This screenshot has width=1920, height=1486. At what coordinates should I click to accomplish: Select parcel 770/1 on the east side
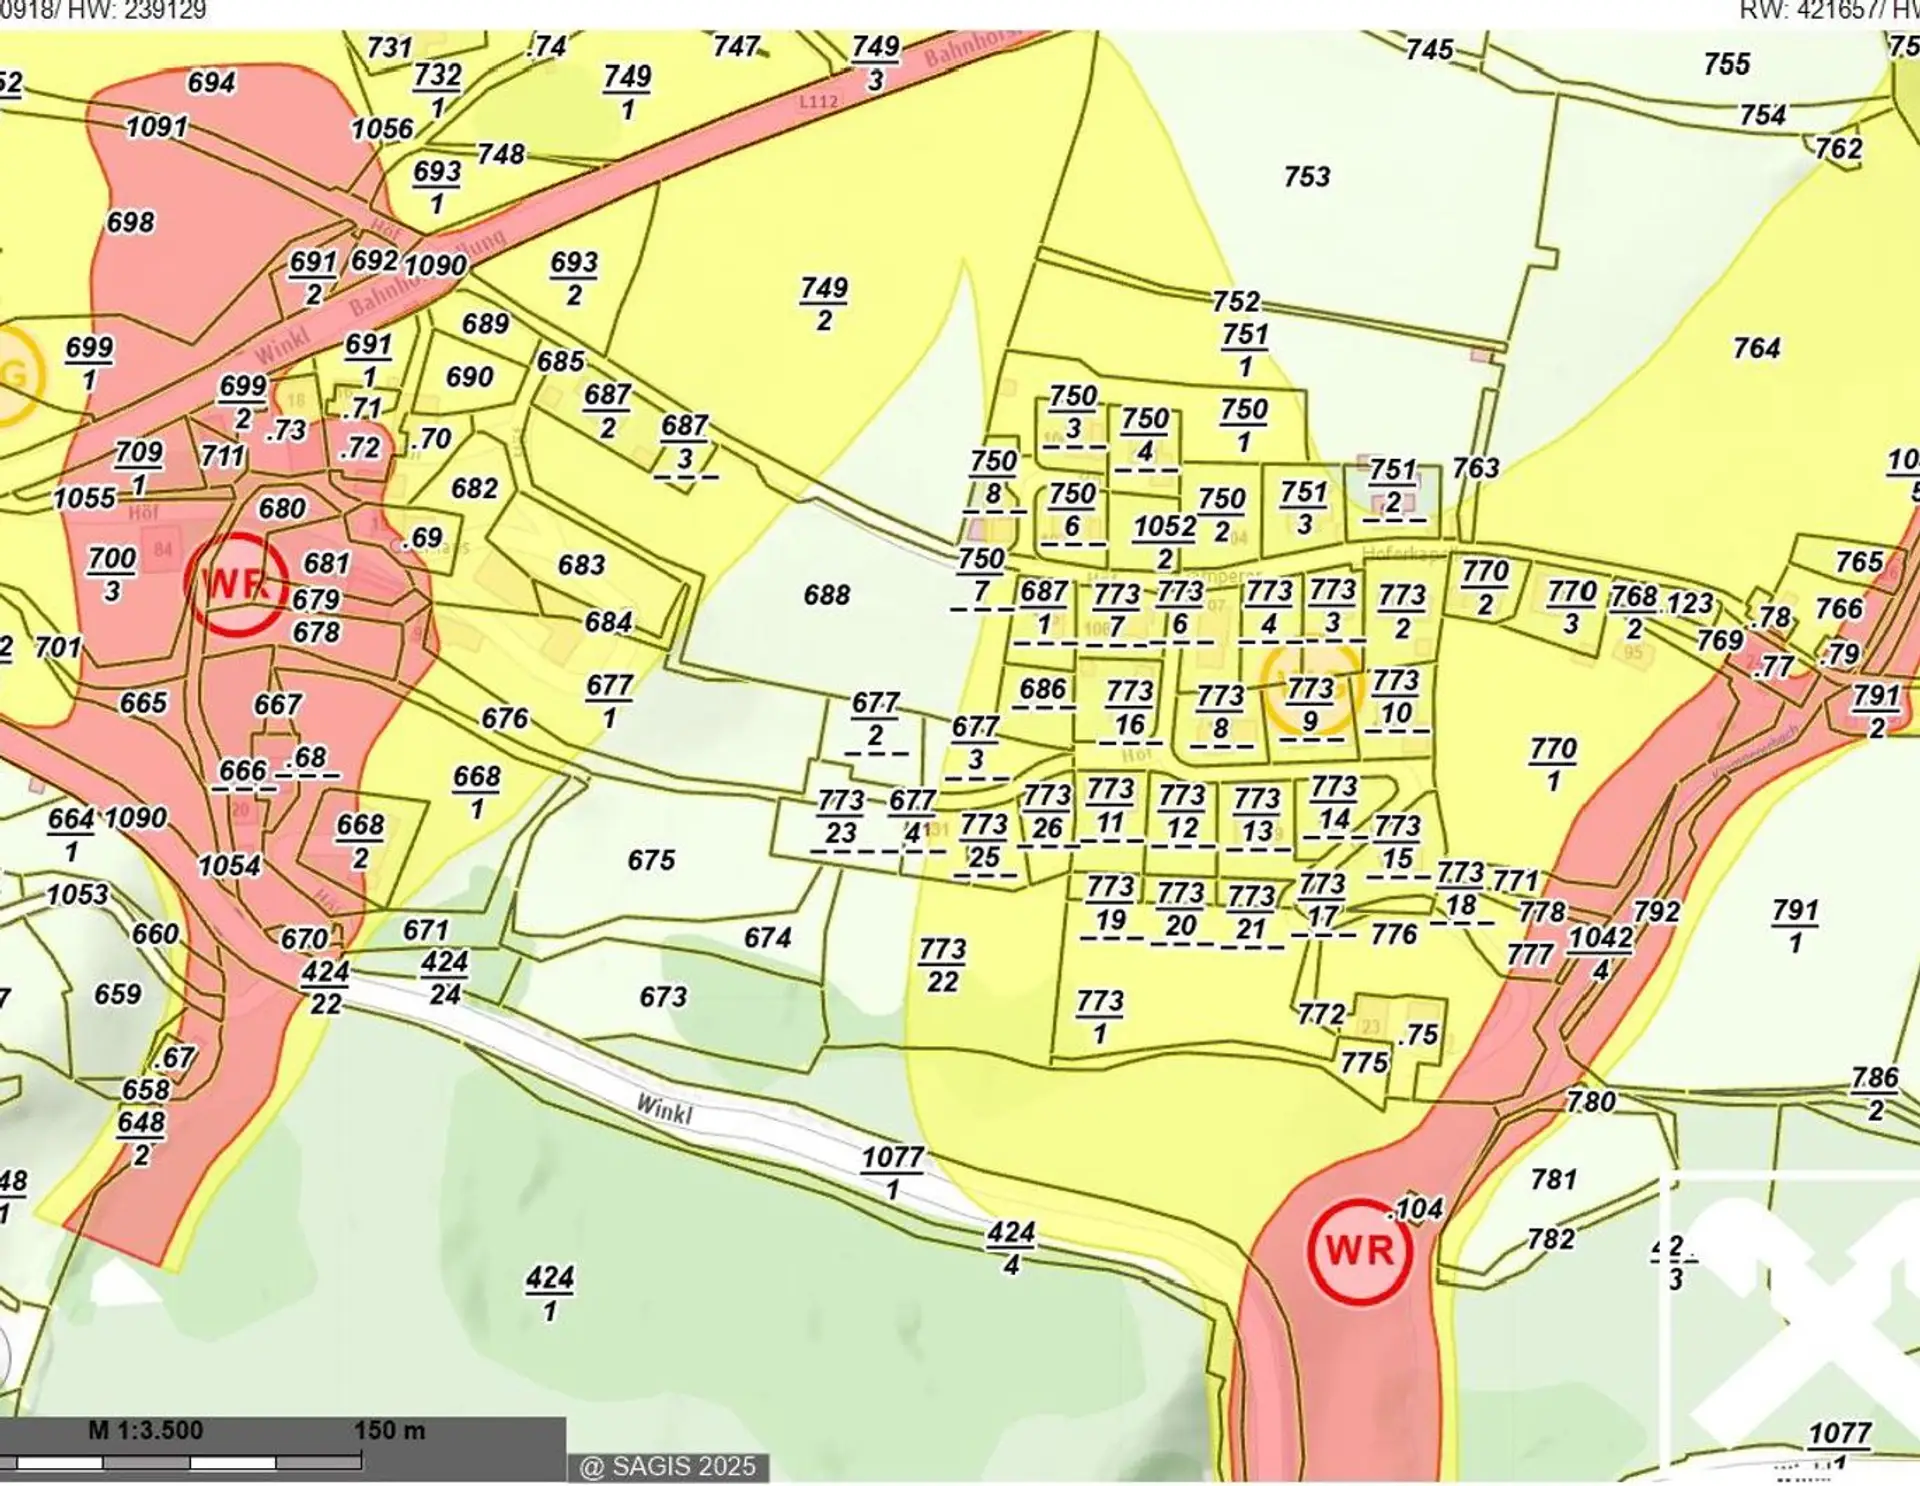pos(1552,764)
